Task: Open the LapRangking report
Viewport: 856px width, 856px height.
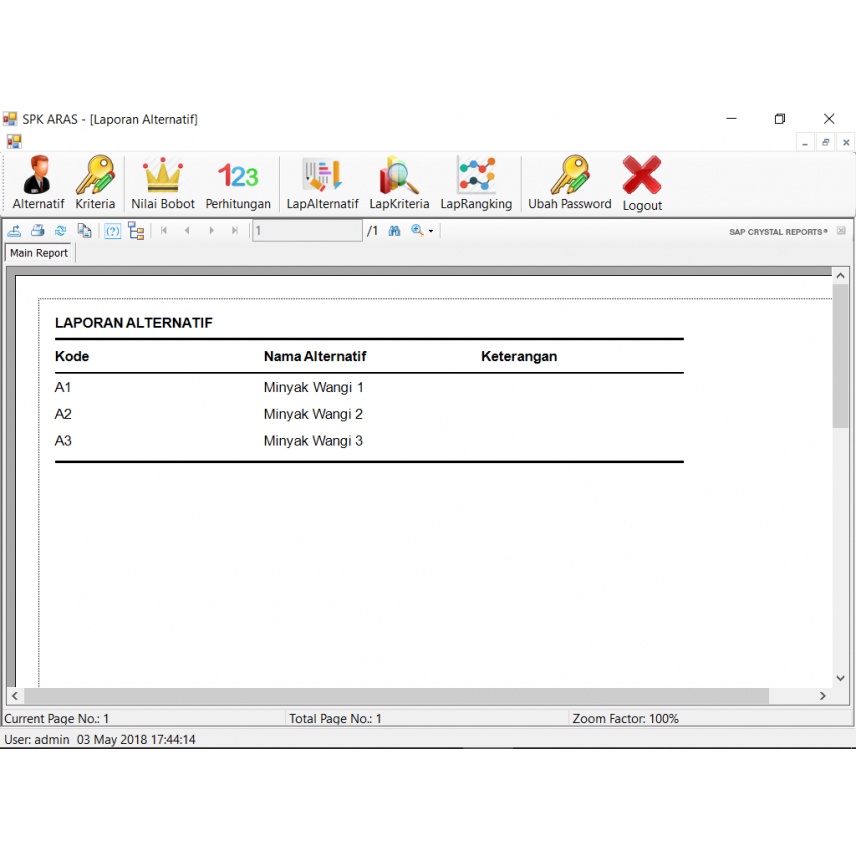Action: 476,183
